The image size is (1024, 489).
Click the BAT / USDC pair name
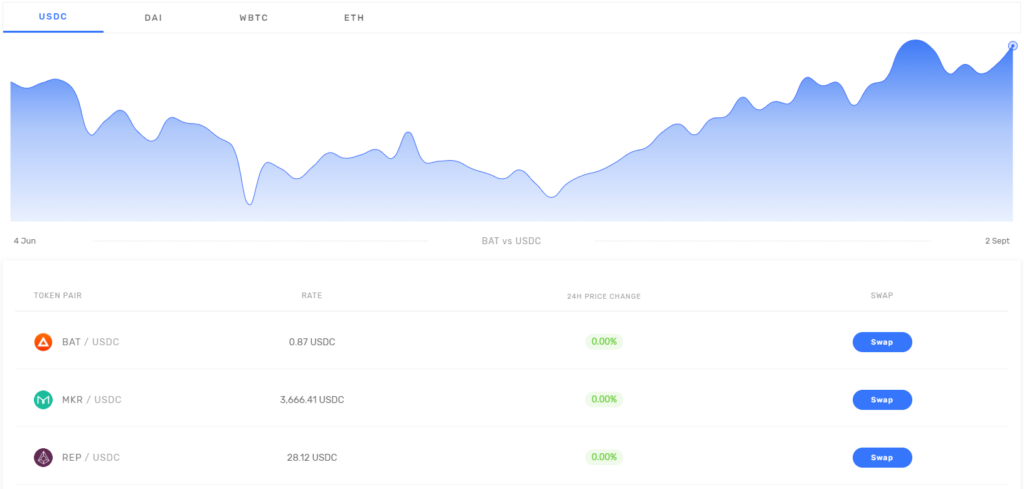tap(90, 342)
